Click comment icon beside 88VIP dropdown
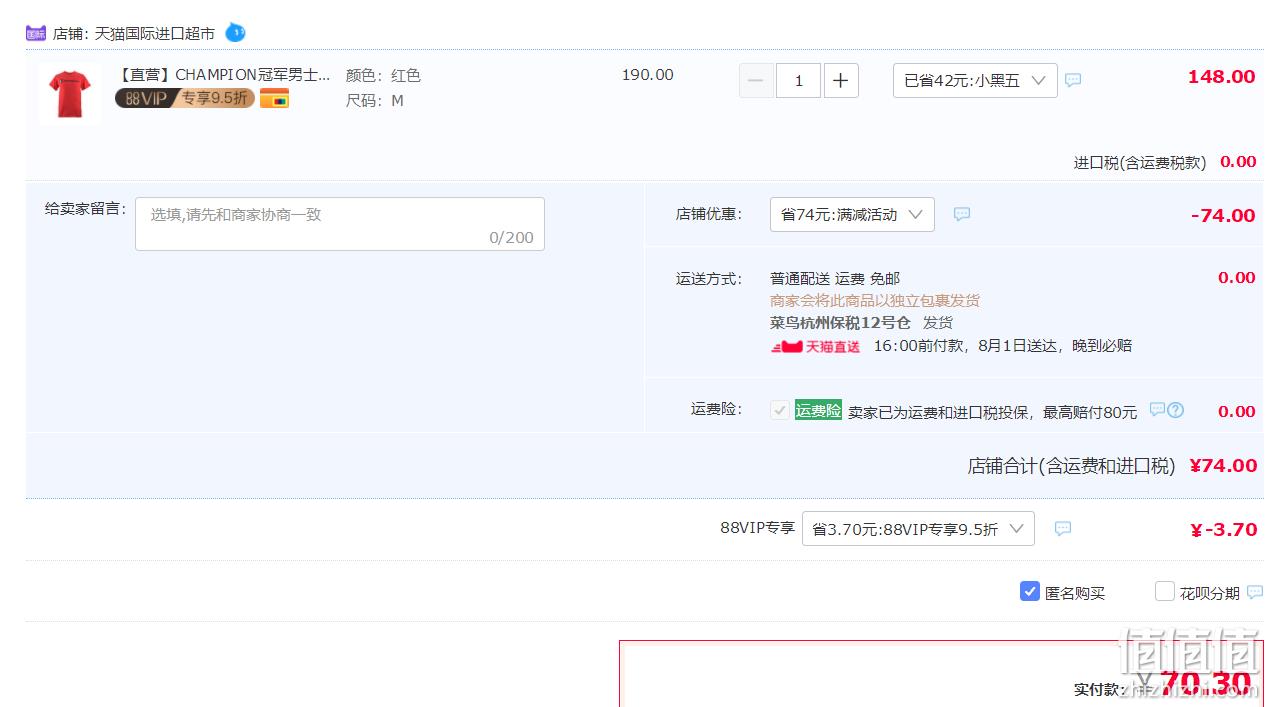The image size is (1268, 707). coord(1063,528)
